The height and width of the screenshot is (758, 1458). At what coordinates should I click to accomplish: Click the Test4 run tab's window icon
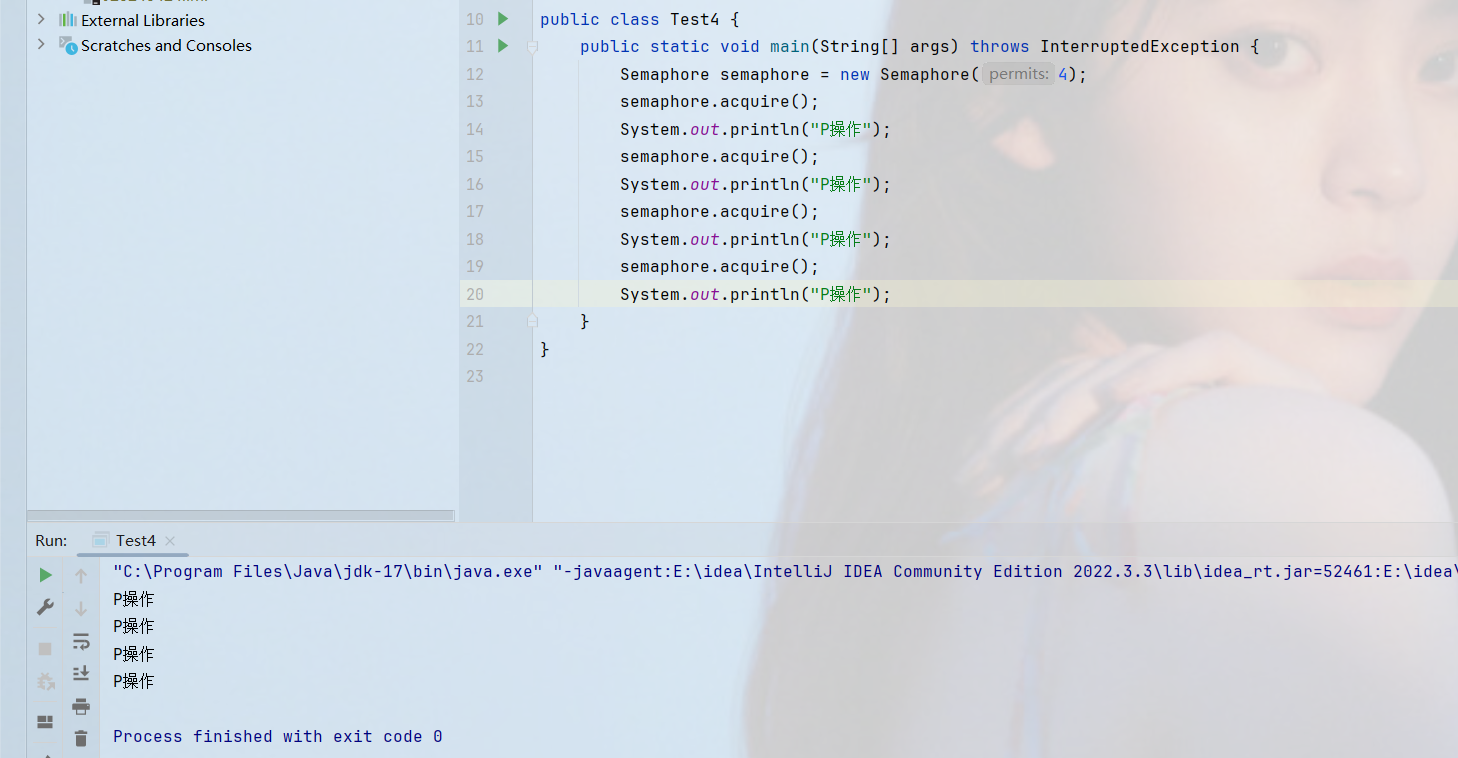coord(101,540)
